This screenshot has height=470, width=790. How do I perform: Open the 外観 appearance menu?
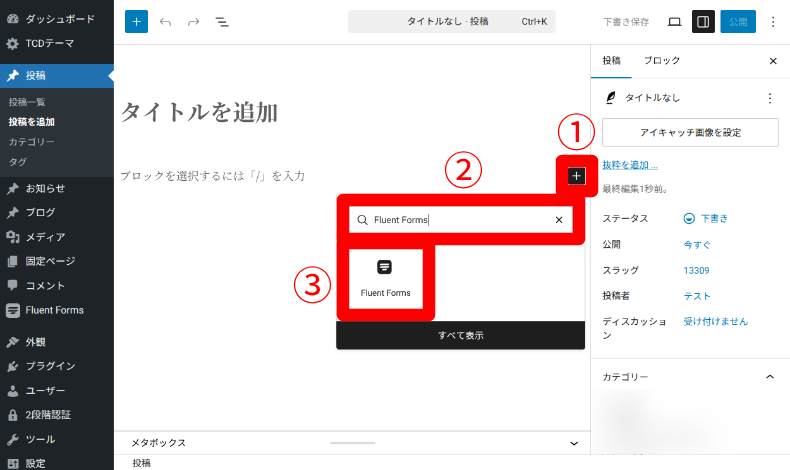coord(57,342)
